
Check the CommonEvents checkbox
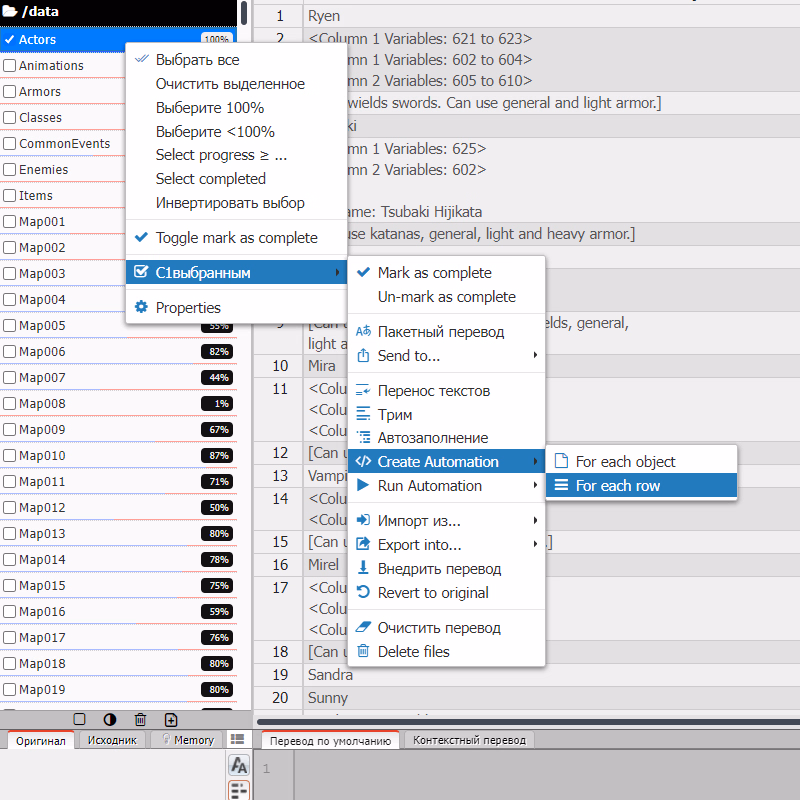(x=10, y=143)
